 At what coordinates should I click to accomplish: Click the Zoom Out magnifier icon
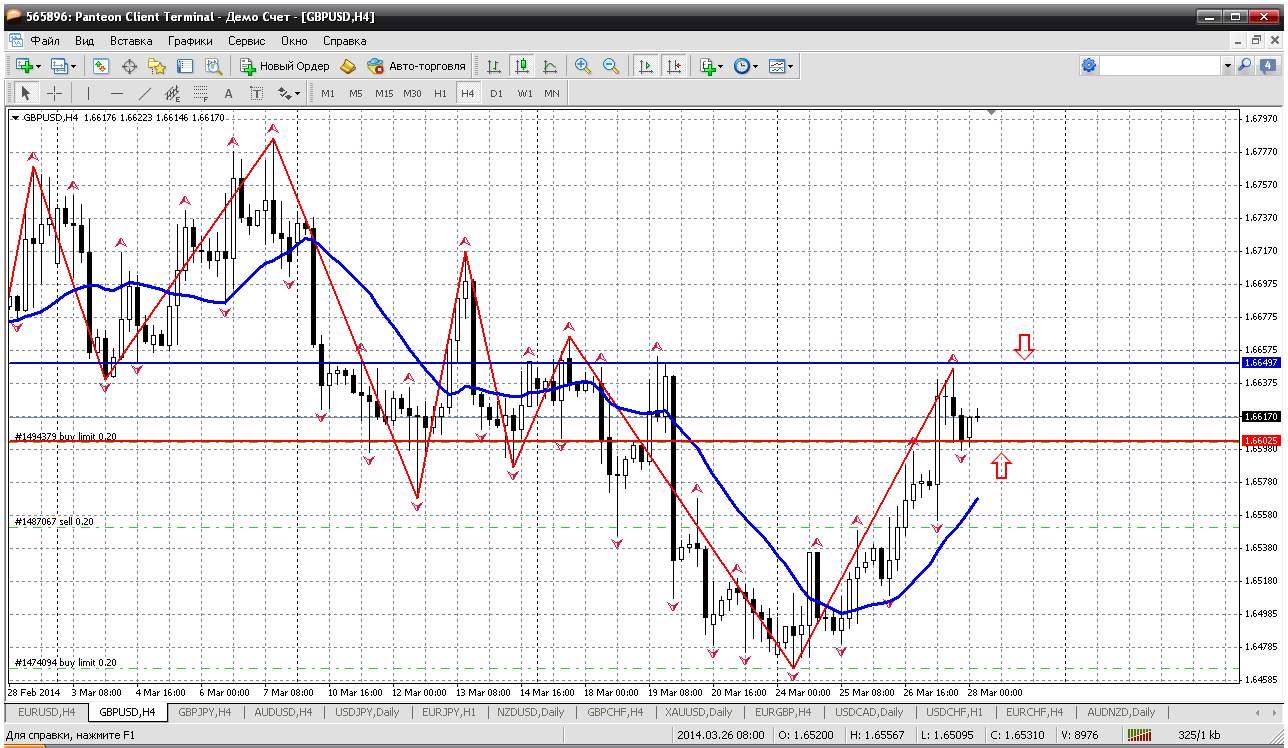[610, 66]
